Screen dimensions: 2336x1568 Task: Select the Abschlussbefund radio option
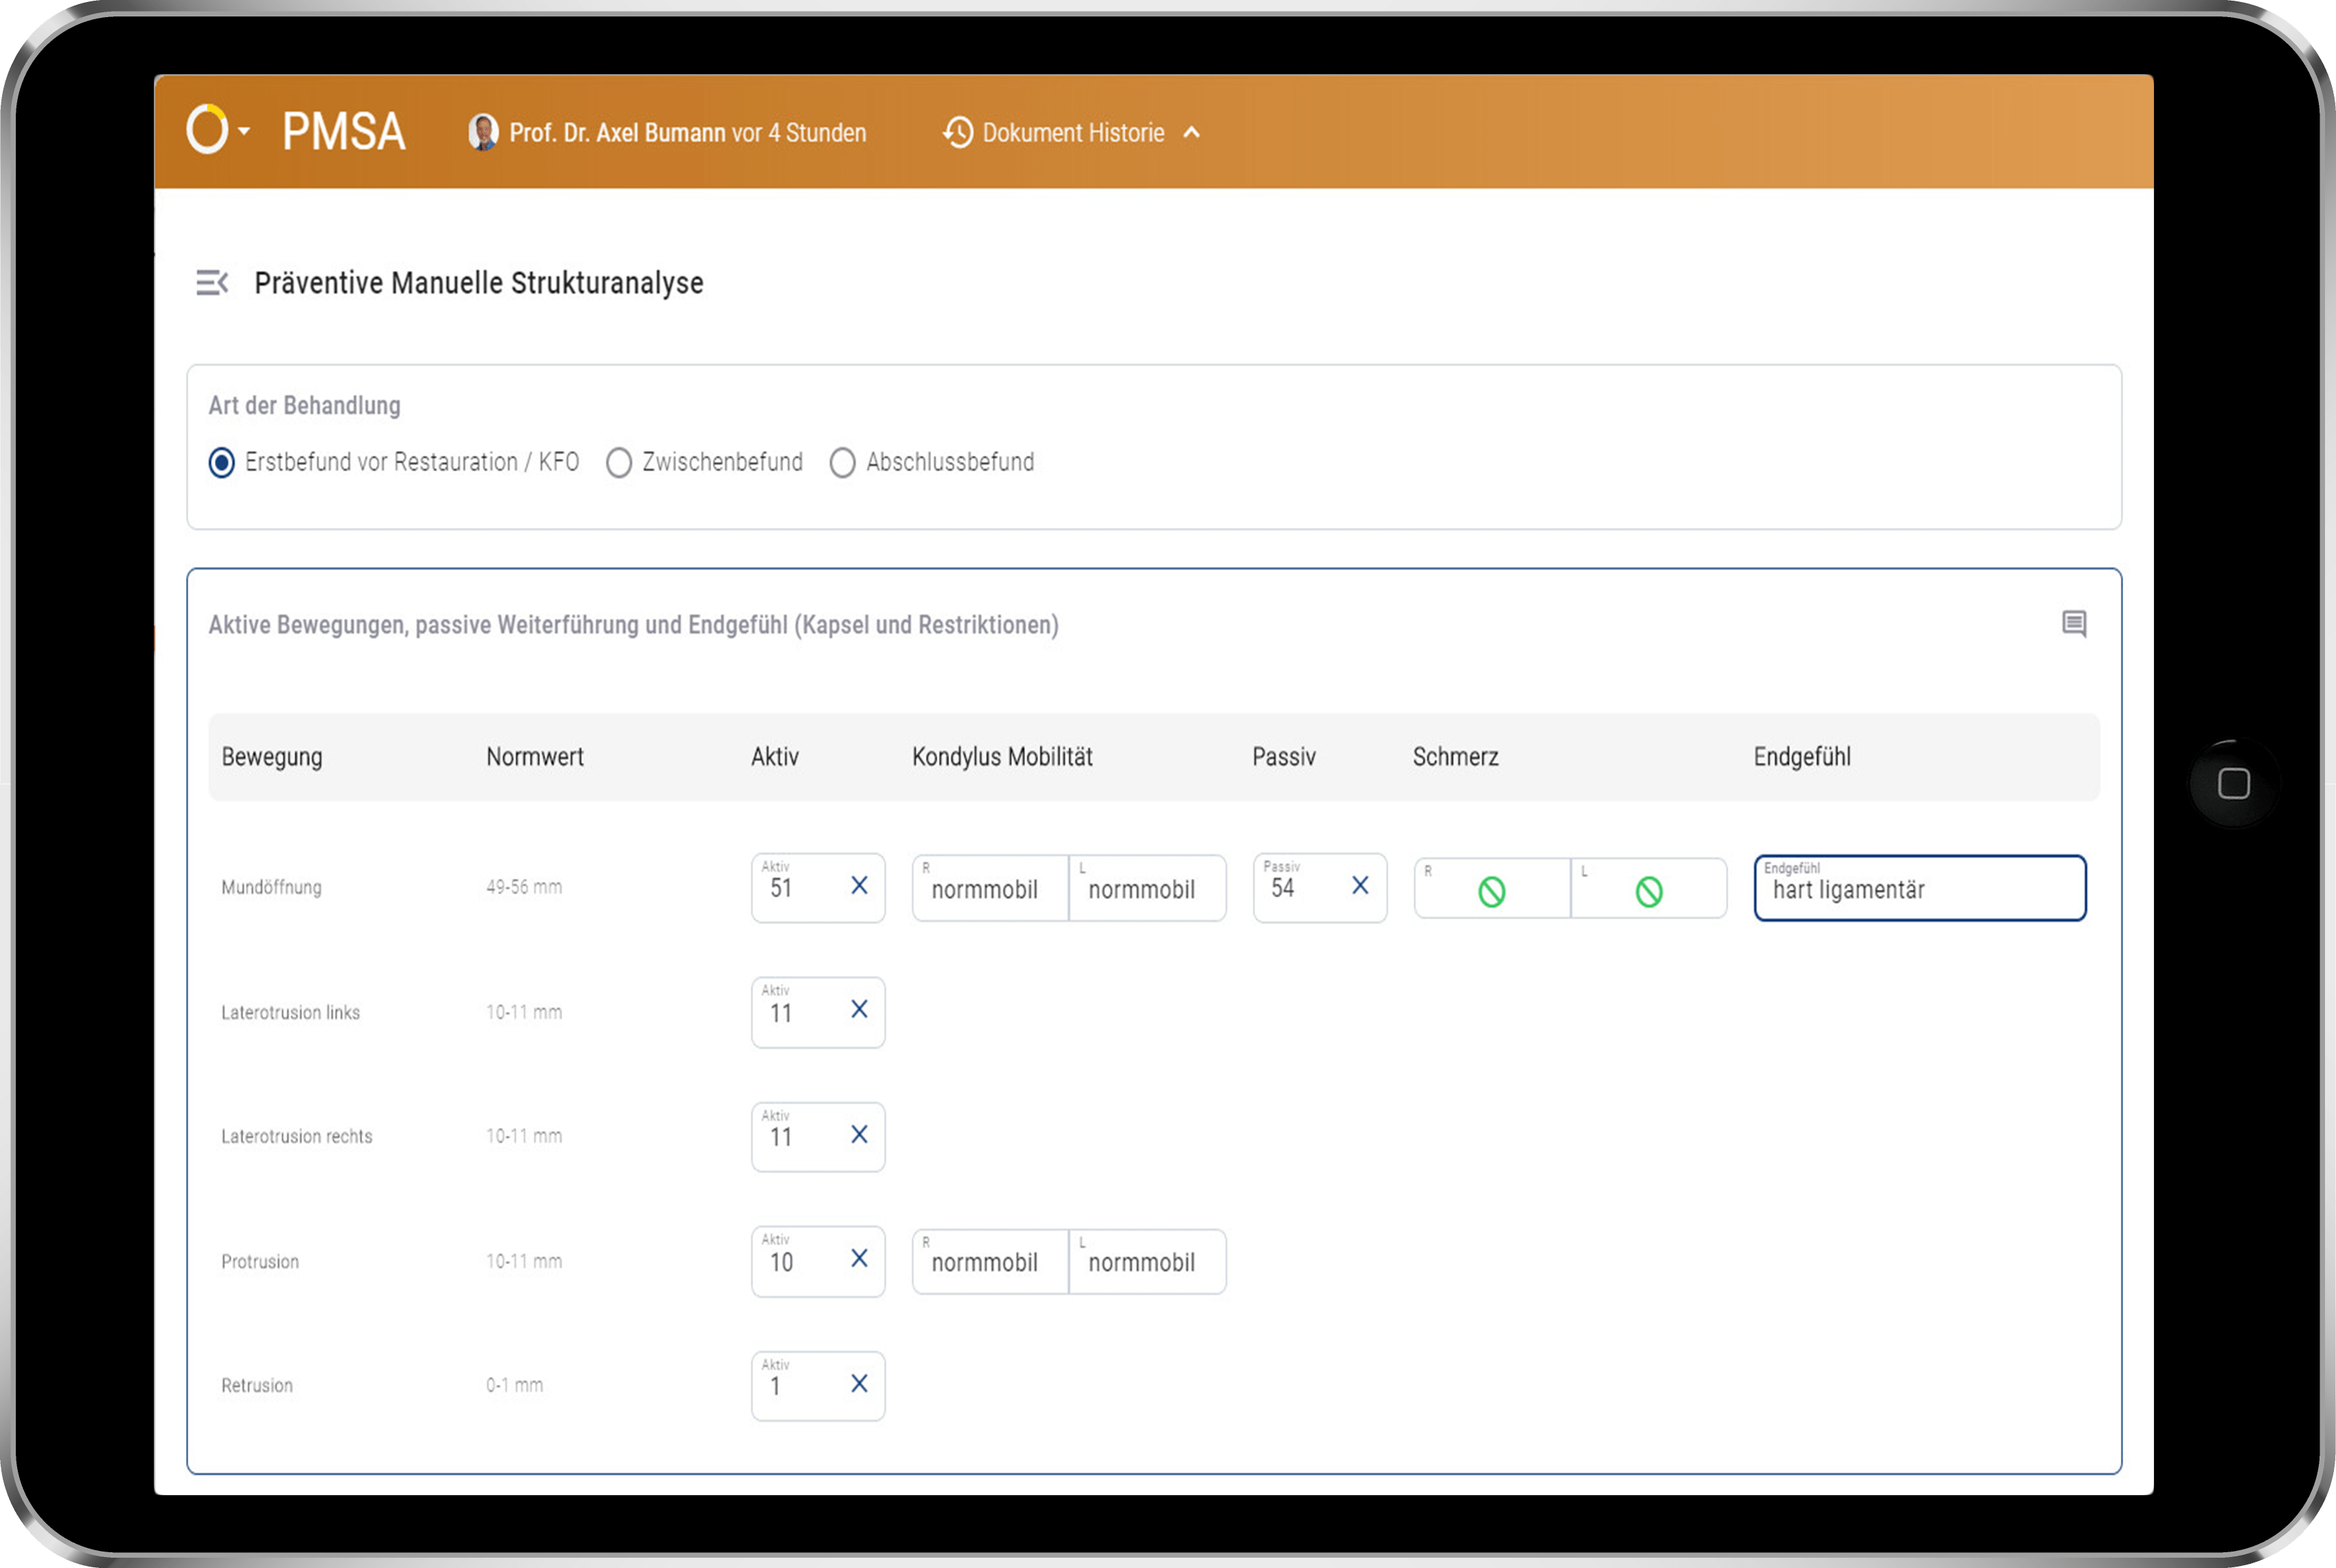pos(842,463)
